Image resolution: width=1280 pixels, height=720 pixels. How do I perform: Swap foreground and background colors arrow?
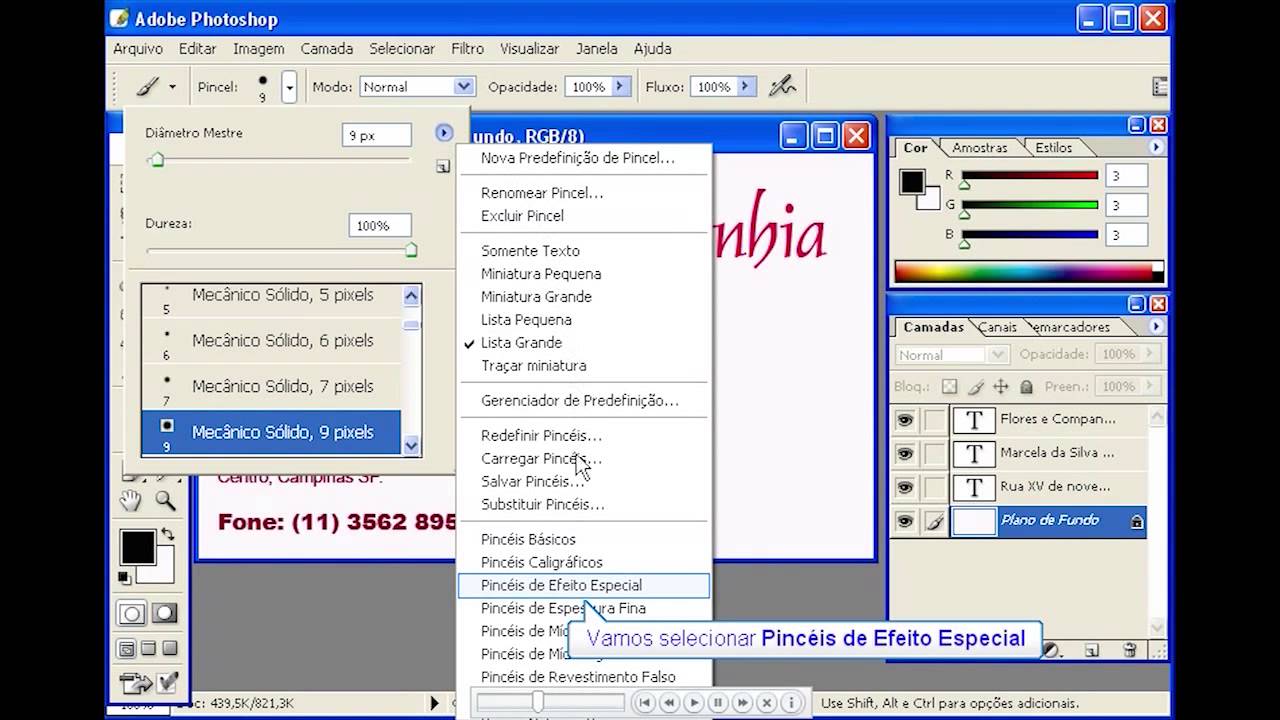tap(167, 535)
